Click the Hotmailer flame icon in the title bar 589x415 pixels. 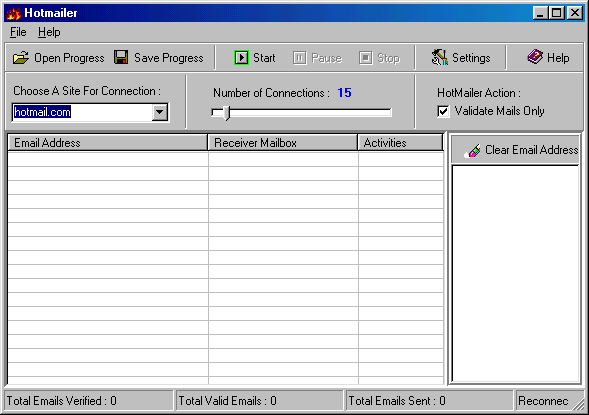(x=14, y=13)
